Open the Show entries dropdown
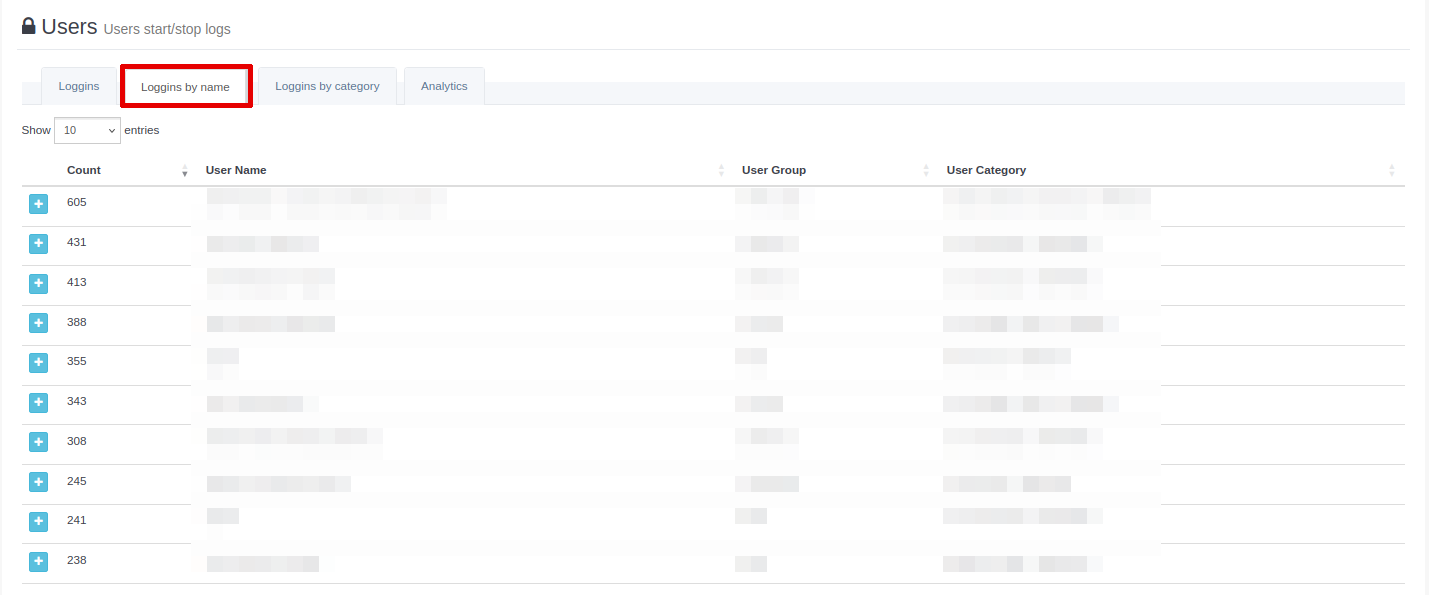Image resolution: width=1429 pixels, height=595 pixels. tap(87, 130)
